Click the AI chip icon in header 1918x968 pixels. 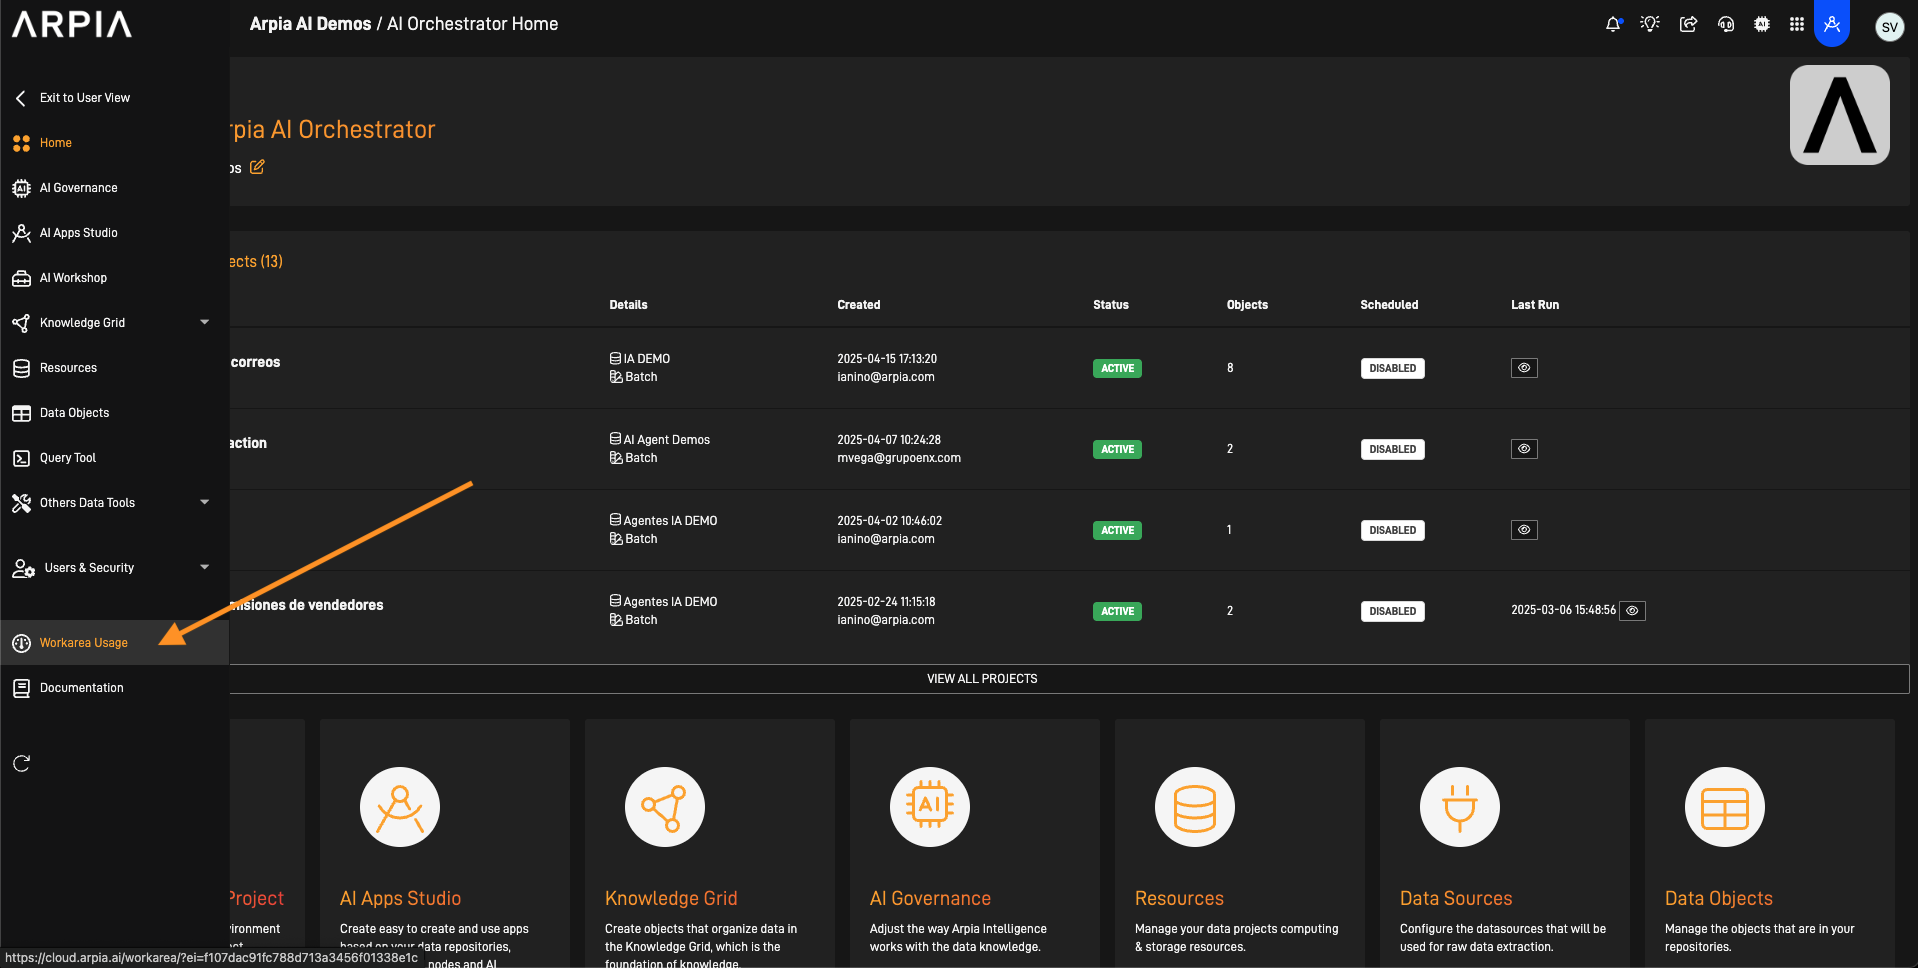(x=1762, y=24)
